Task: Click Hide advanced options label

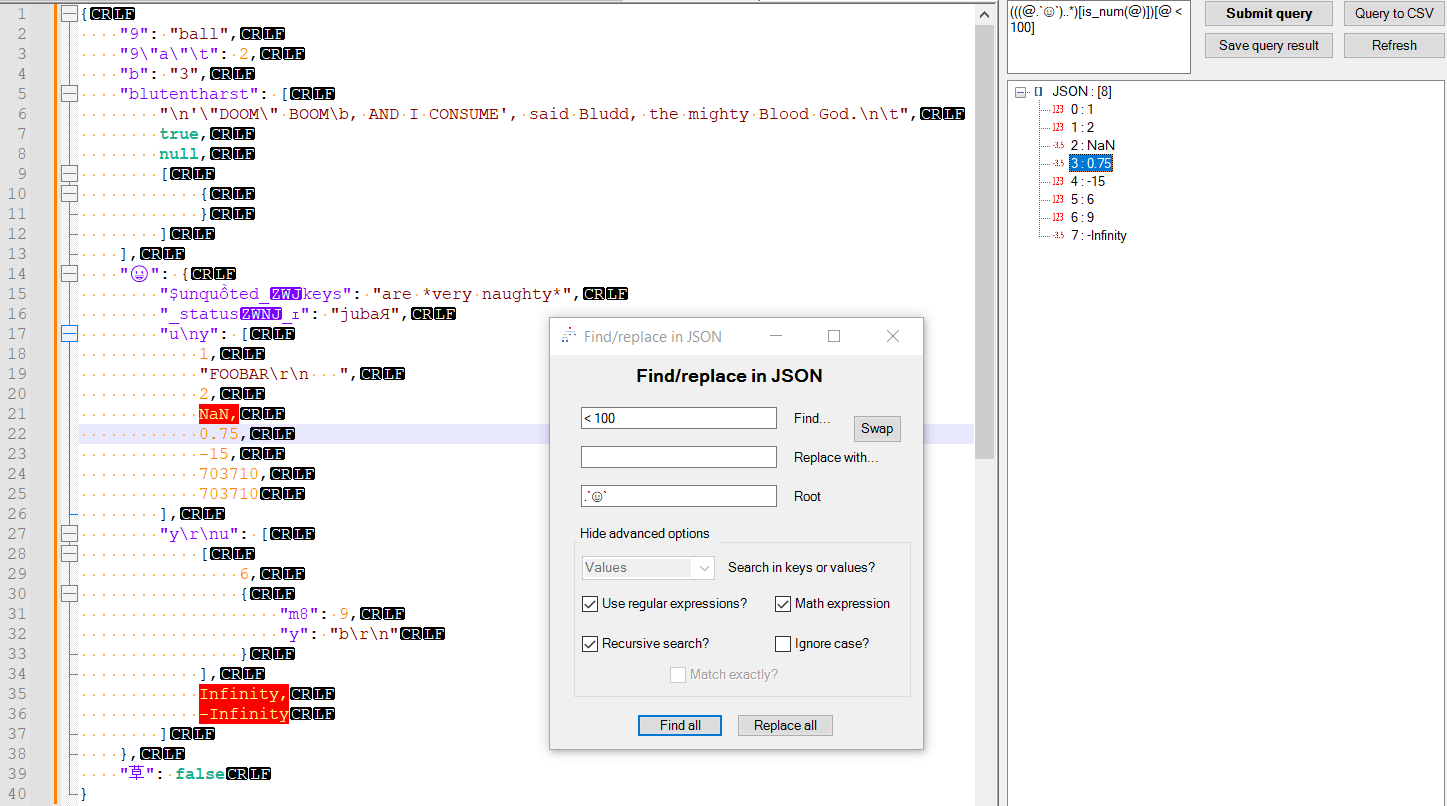Action: pyautogui.click(x=645, y=533)
